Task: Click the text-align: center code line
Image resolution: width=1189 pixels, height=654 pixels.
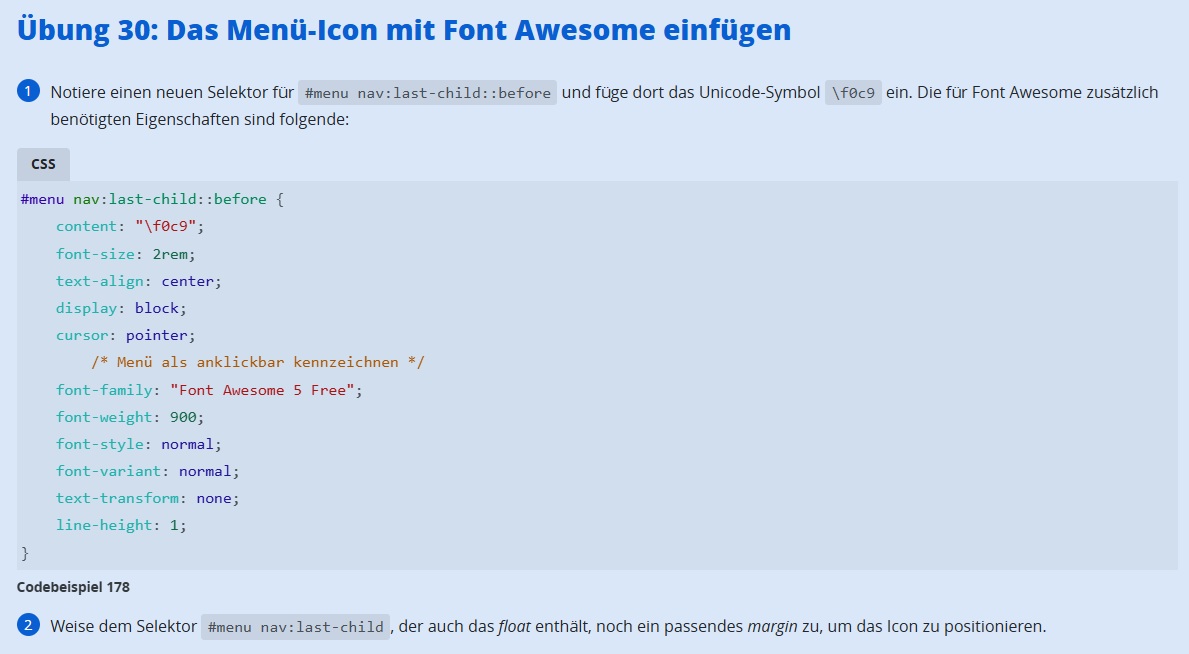Action: (138, 281)
